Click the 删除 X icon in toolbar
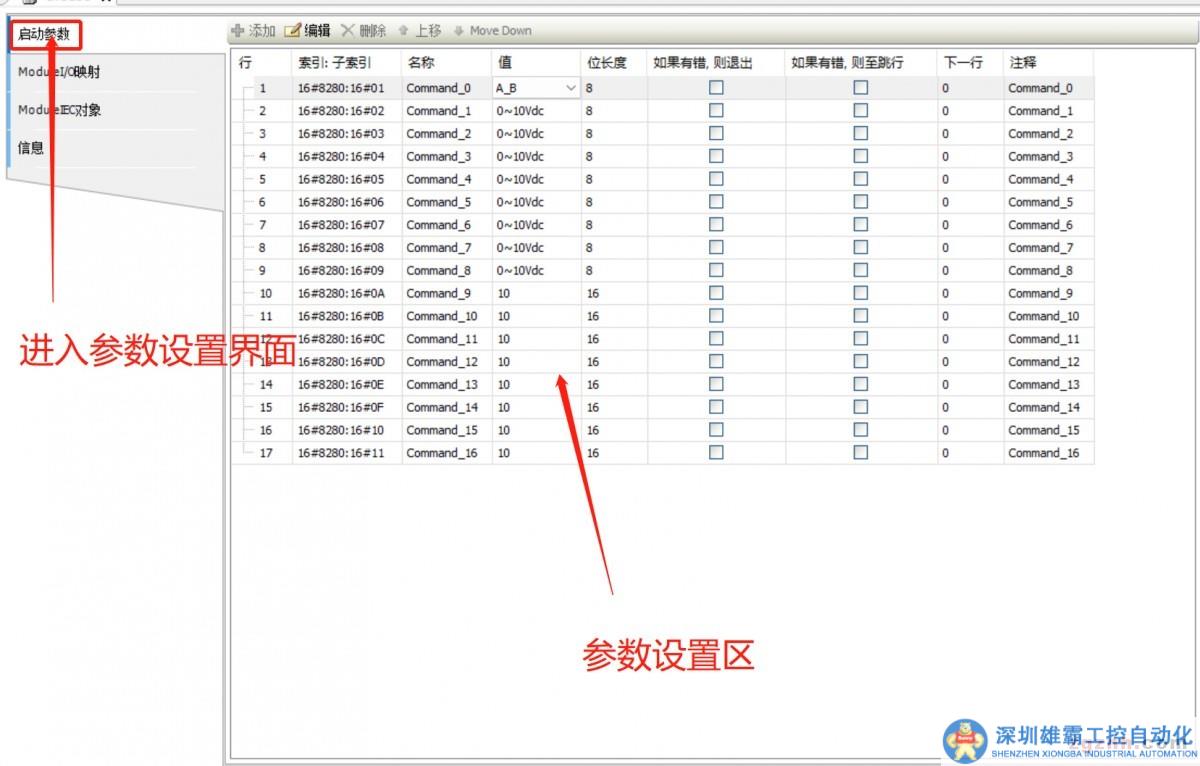 (348, 31)
